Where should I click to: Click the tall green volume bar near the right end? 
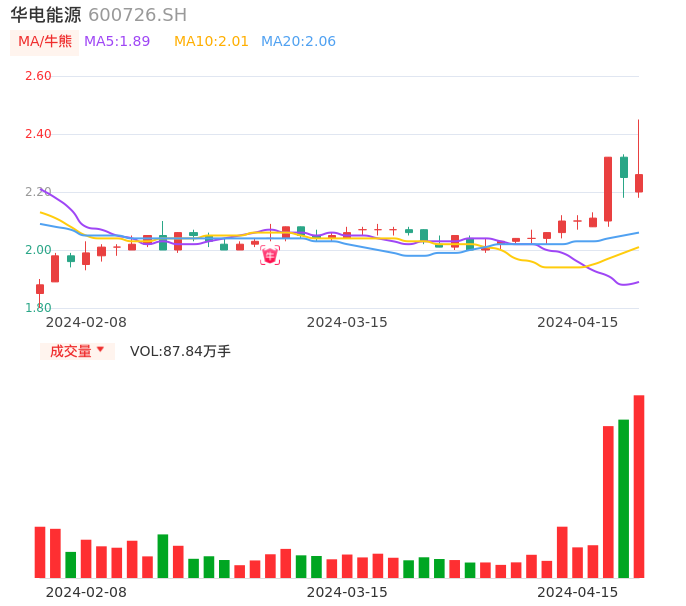tap(623, 499)
